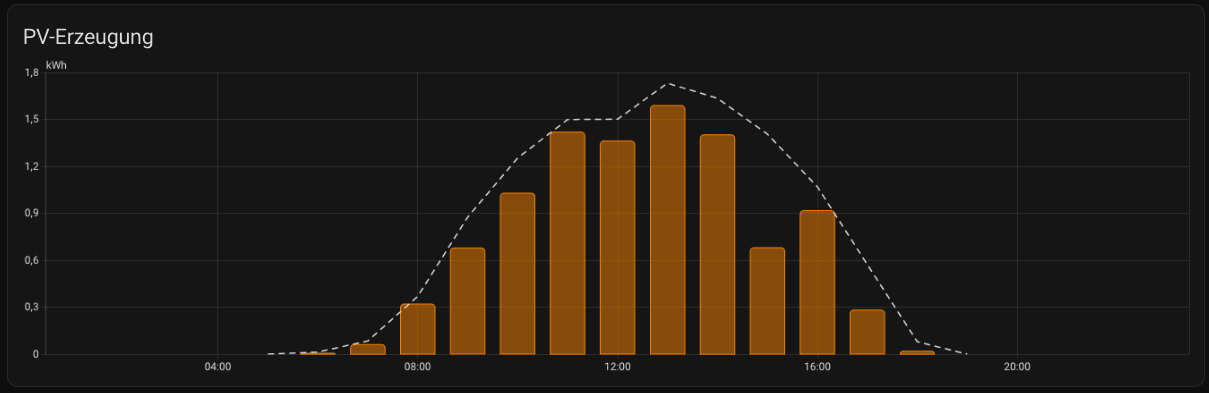Click the bar at 09:00

click(467, 301)
